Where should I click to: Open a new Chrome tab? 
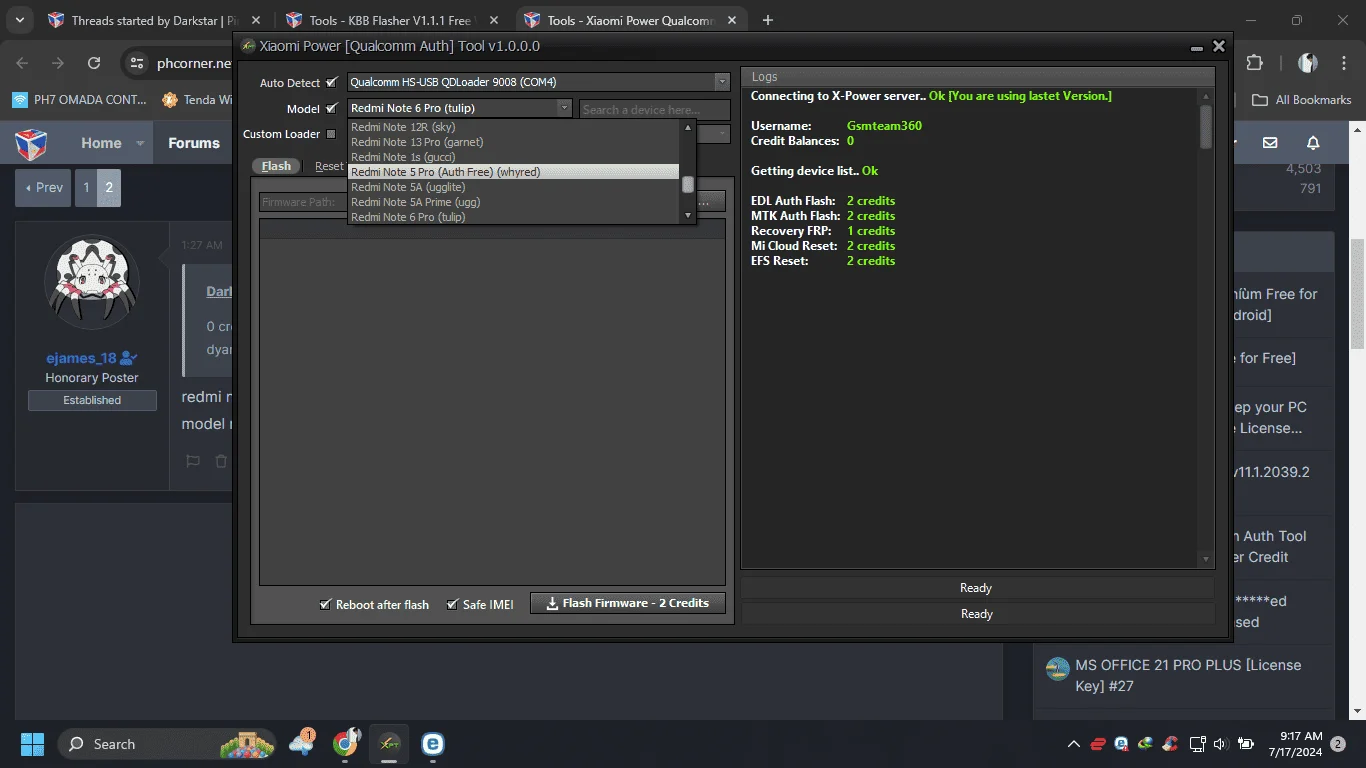(x=768, y=20)
